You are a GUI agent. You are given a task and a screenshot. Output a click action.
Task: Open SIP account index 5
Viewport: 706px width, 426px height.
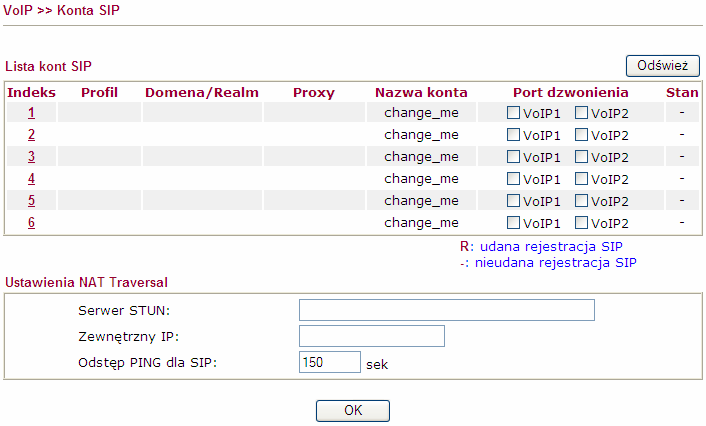pos(31,200)
